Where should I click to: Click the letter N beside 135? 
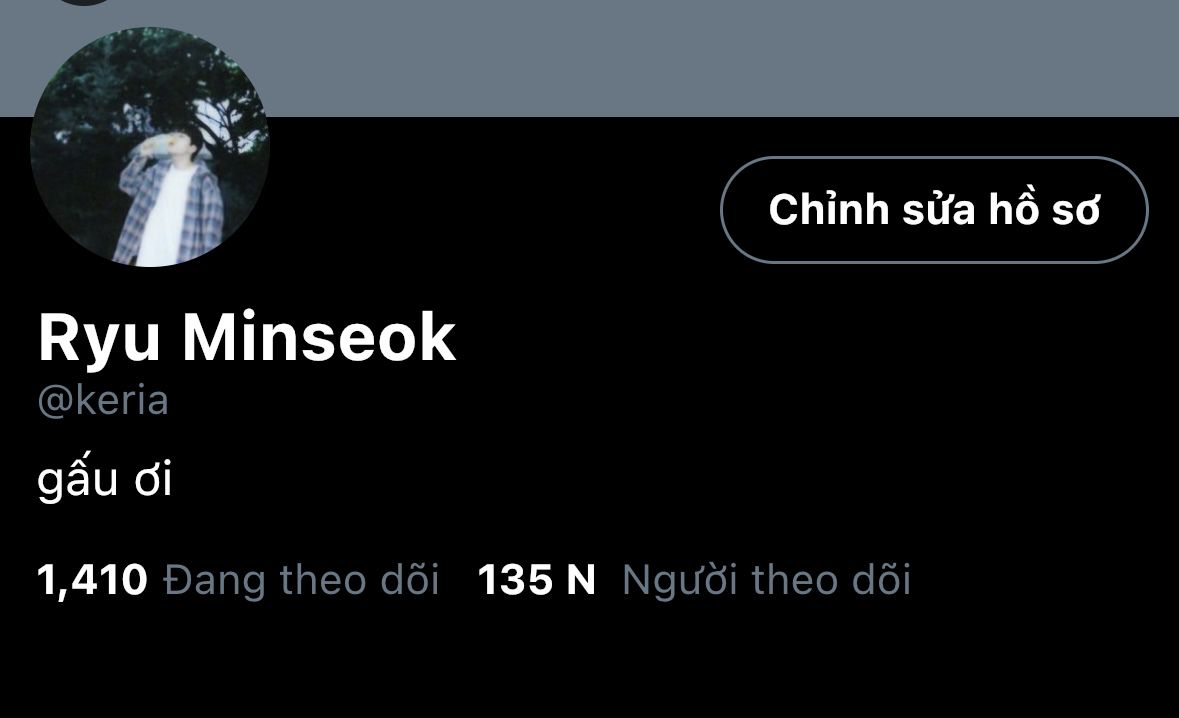pos(580,580)
